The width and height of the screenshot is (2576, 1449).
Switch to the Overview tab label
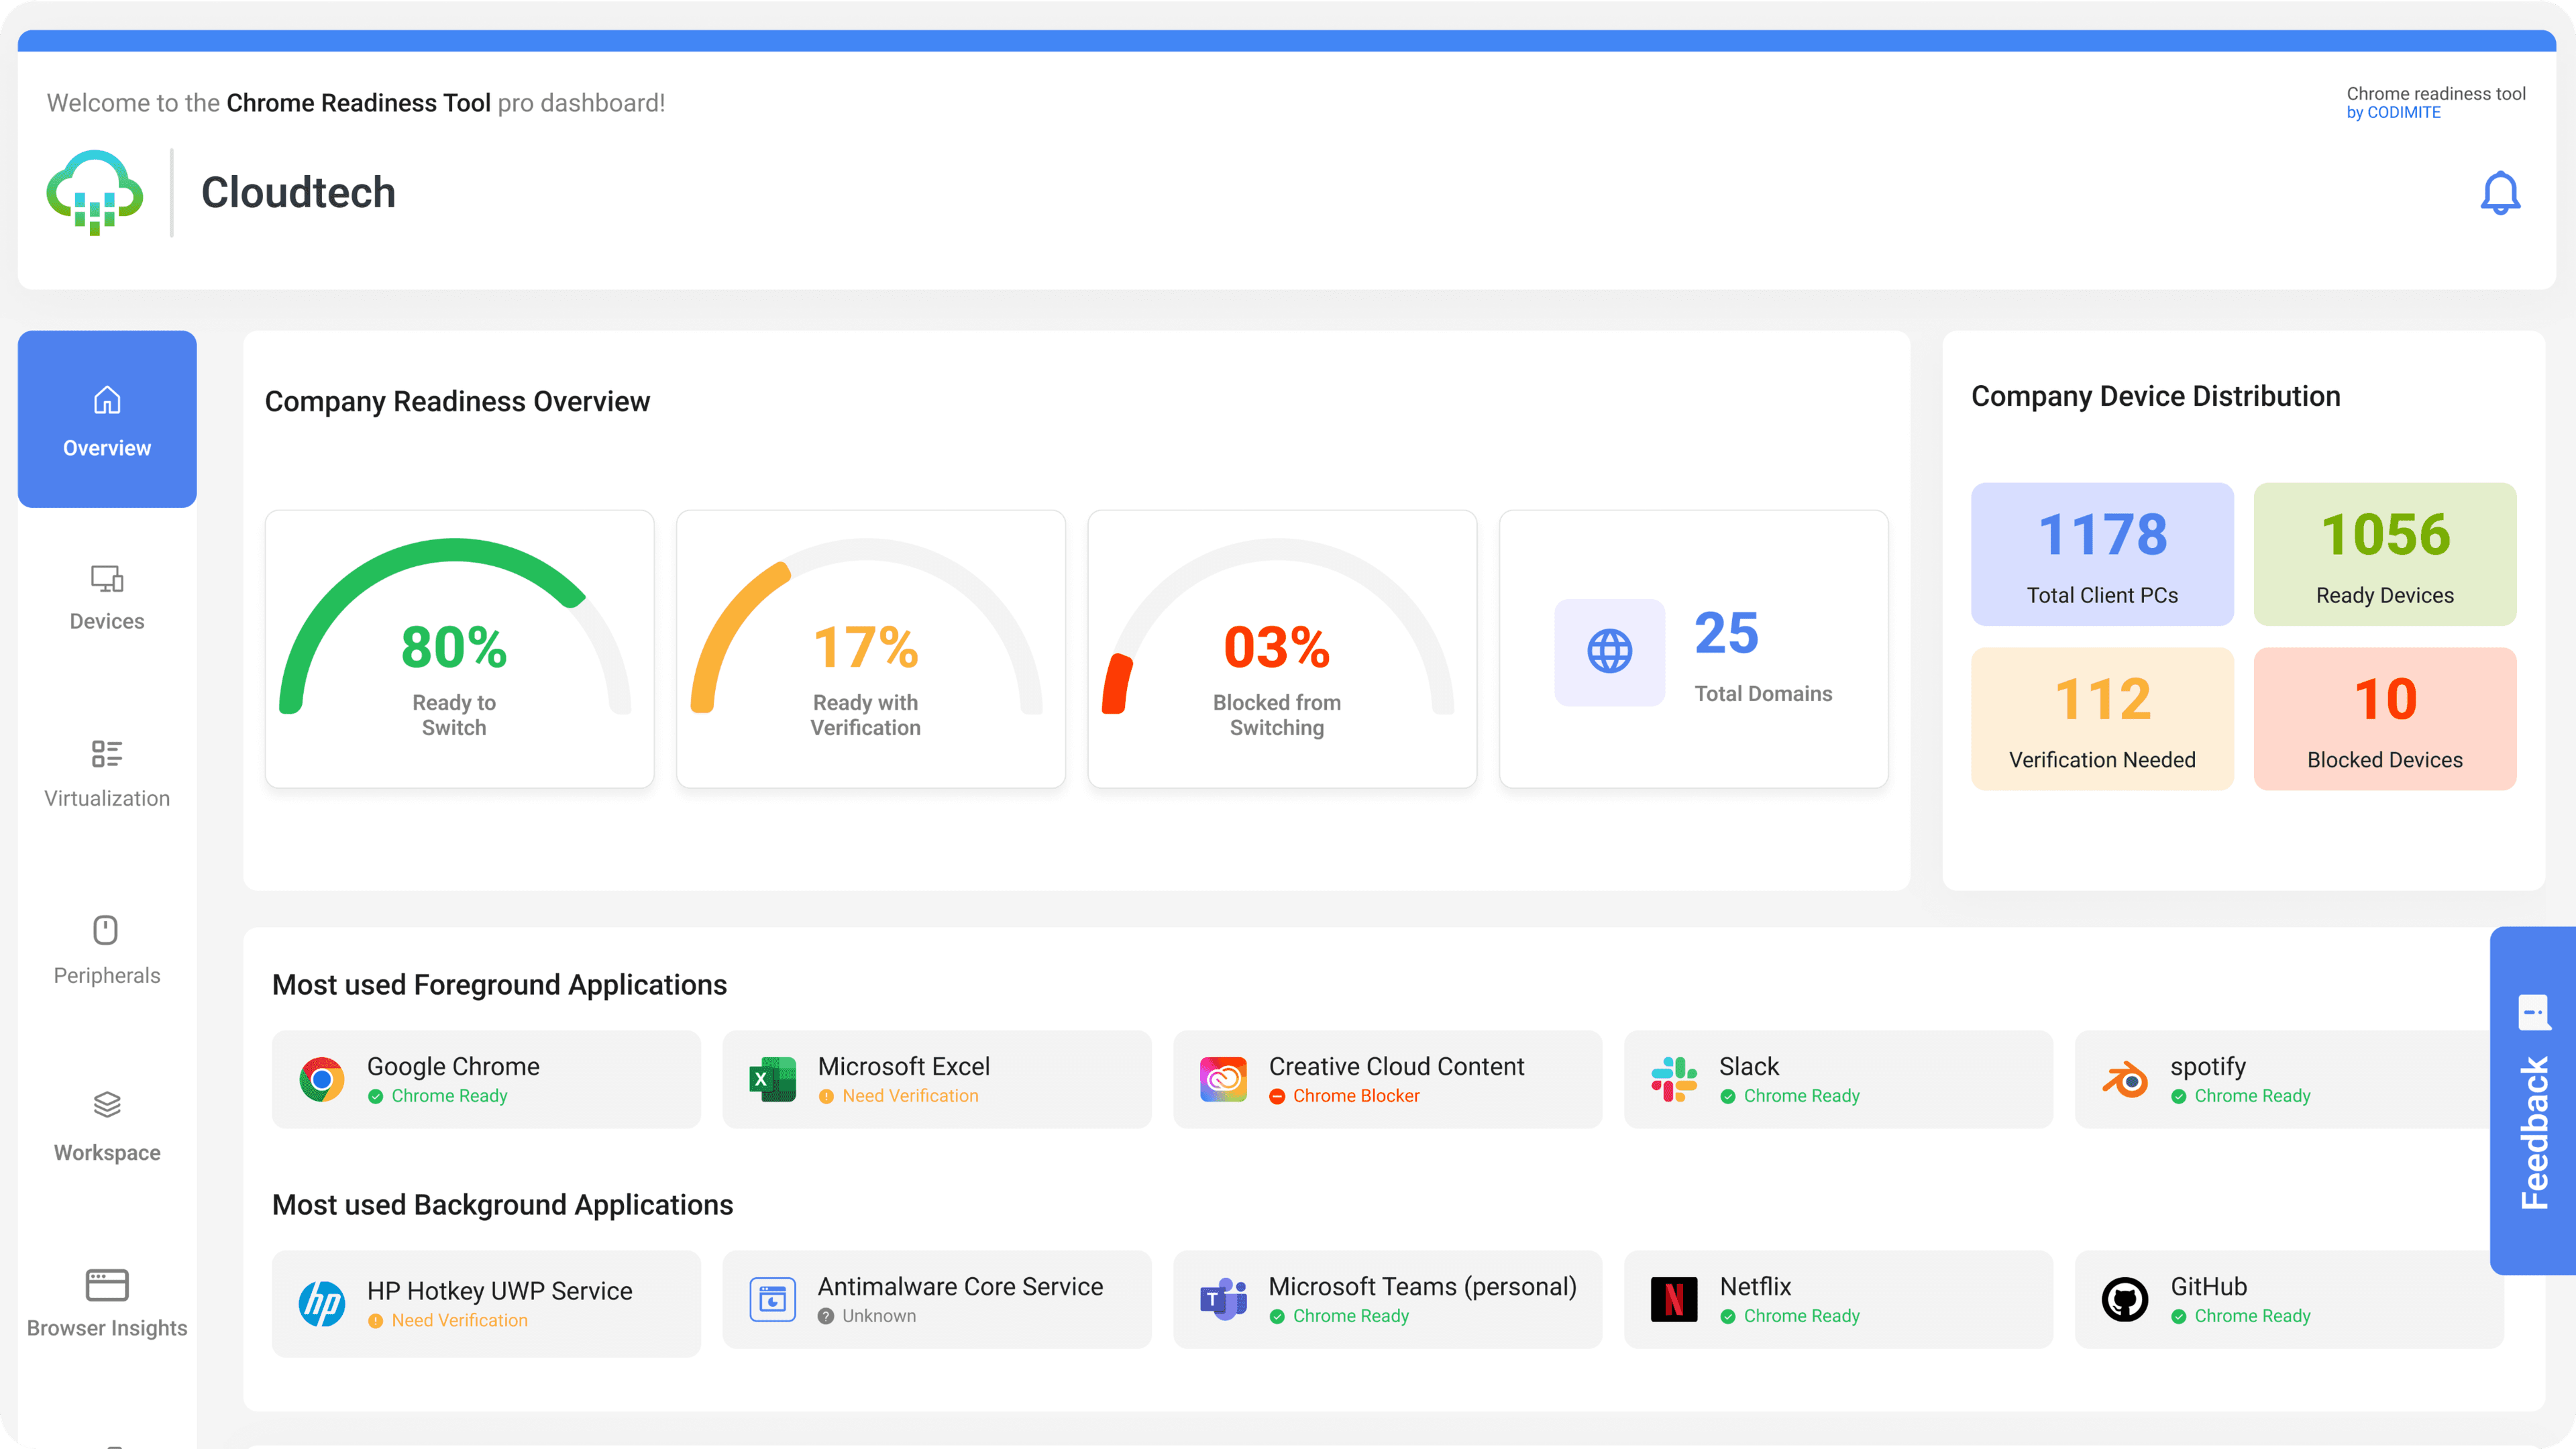point(107,448)
